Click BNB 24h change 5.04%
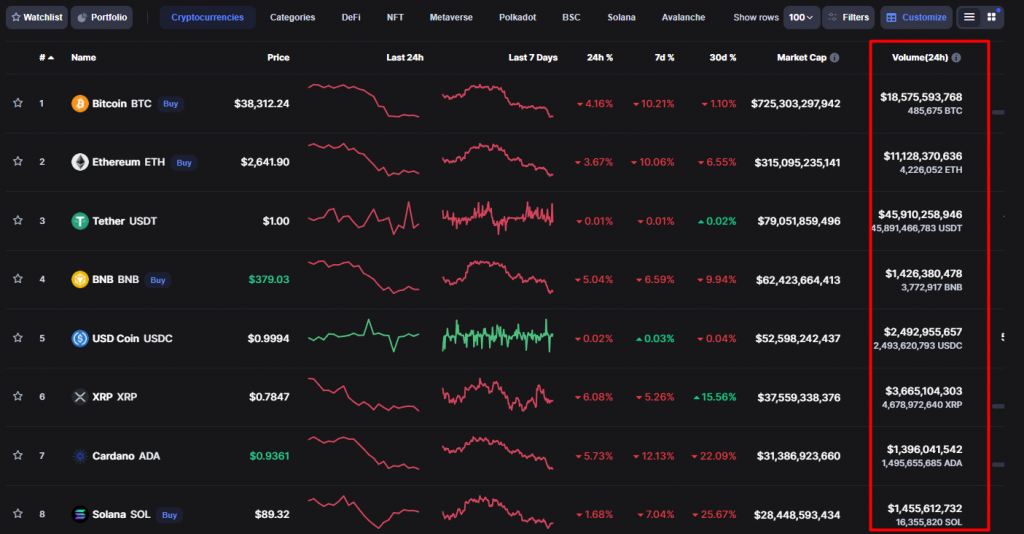This screenshot has height=534, width=1024. (594, 279)
